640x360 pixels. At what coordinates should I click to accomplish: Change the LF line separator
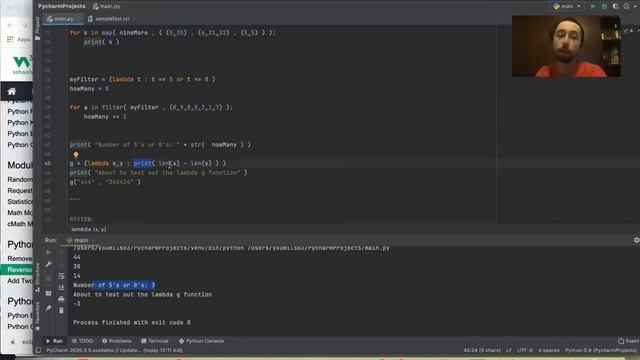(x=509, y=350)
